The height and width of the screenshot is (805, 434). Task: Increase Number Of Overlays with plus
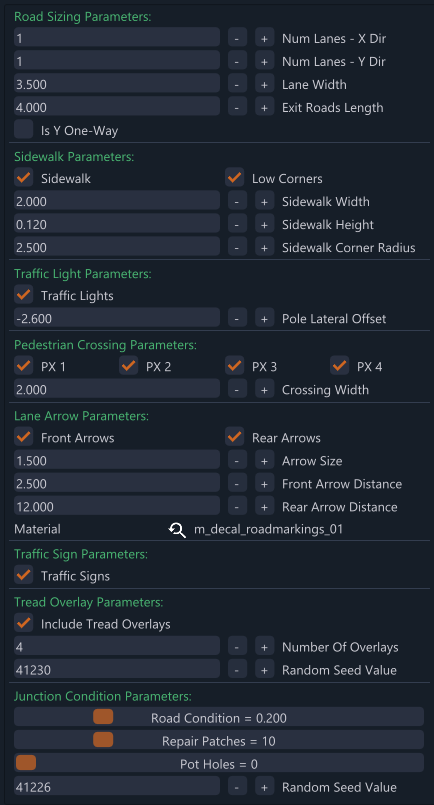[x=265, y=647]
